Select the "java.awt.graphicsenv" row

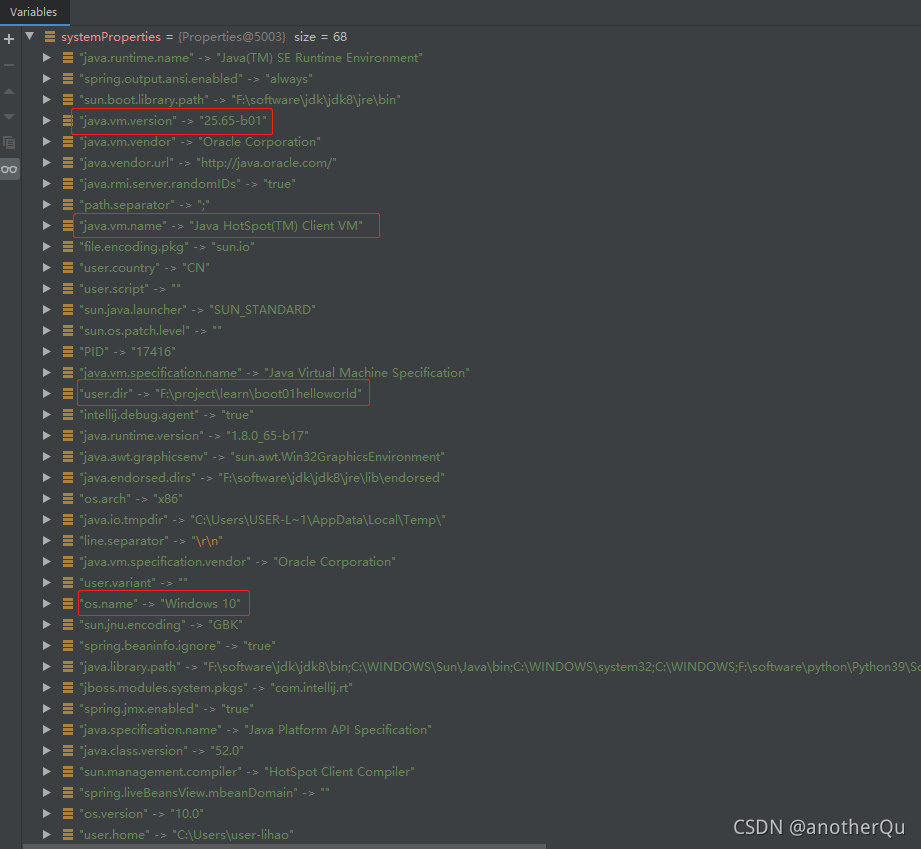point(262,457)
